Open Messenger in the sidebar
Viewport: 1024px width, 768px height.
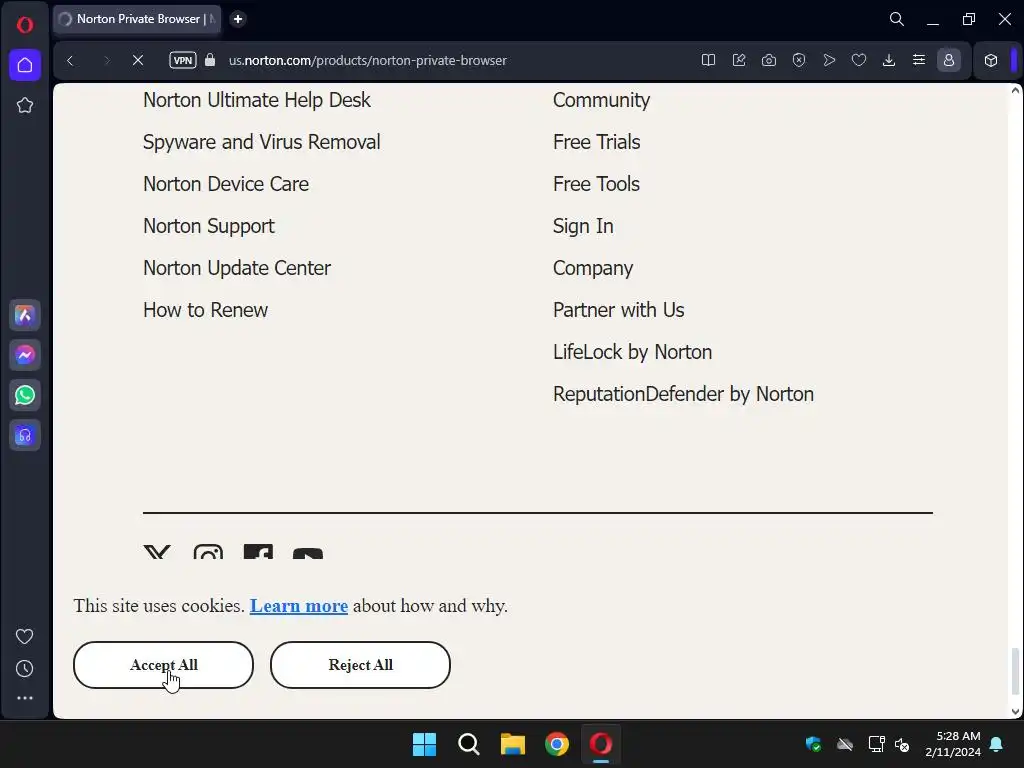25,355
